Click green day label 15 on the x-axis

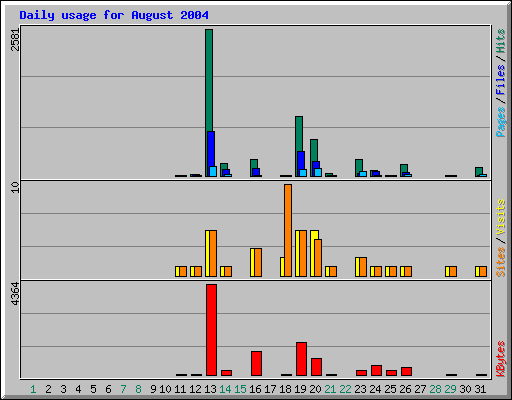(240, 389)
